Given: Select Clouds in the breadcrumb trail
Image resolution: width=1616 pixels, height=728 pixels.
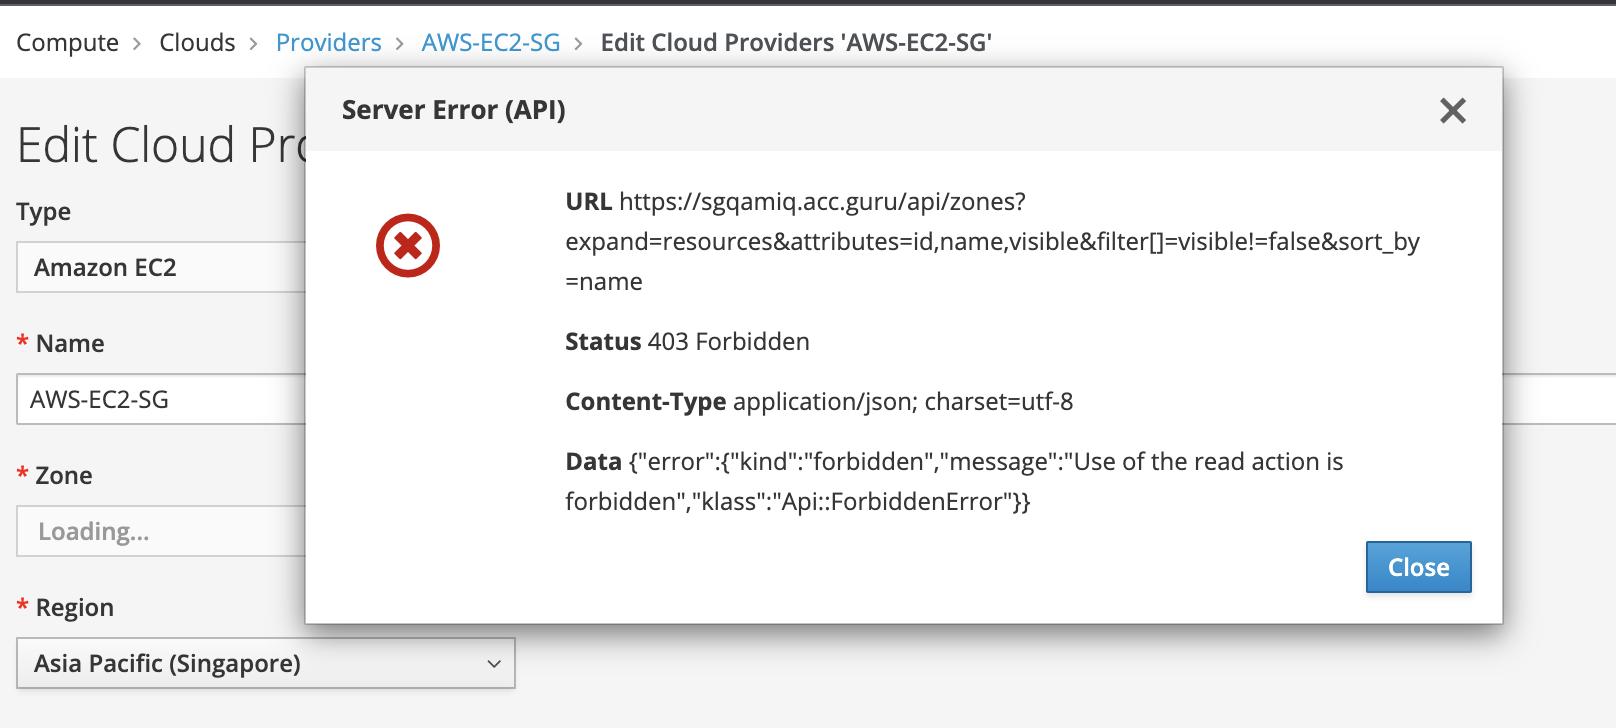Looking at the screenshot, I should point(197,43).
